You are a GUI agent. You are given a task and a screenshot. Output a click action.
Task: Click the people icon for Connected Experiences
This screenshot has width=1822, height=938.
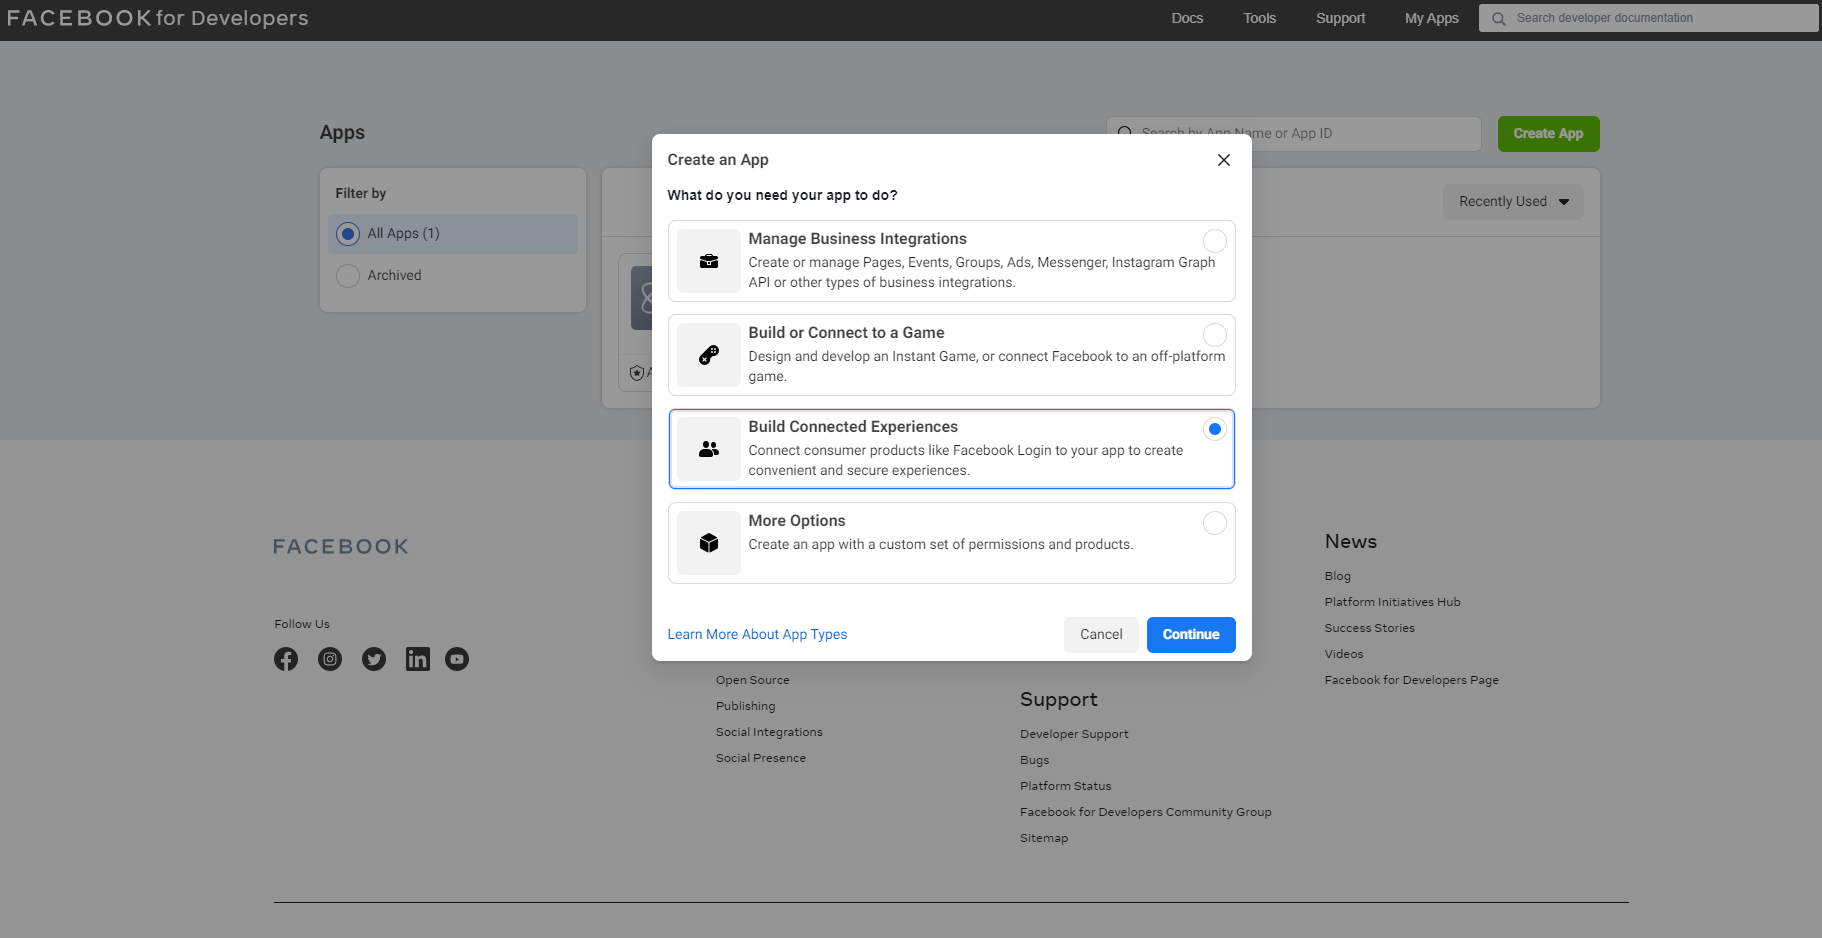(709, 449)
